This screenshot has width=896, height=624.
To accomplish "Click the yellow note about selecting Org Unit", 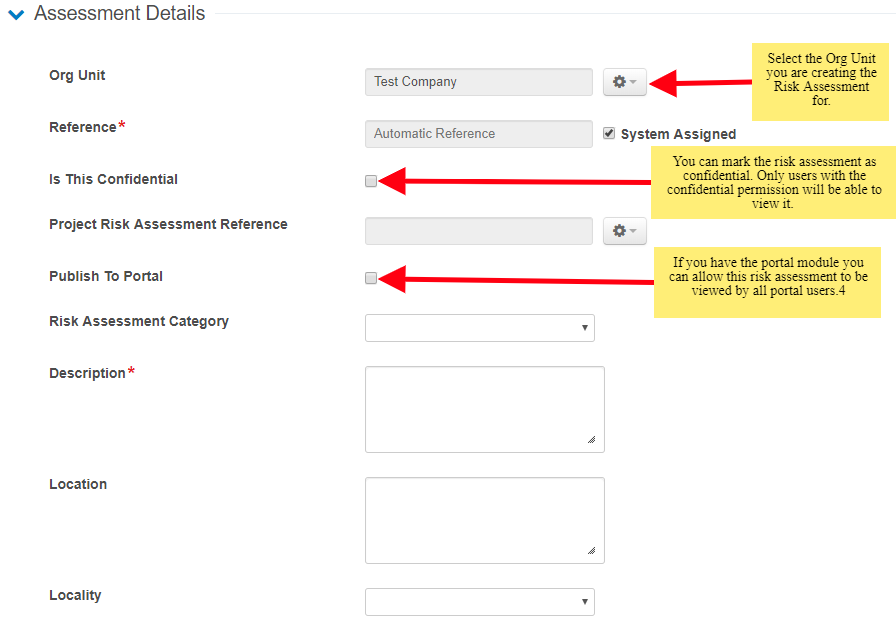I will click(821, 80).
